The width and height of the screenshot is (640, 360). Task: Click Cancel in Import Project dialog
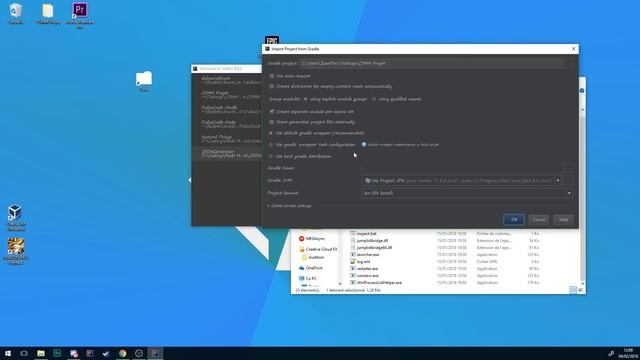click(x=539, y=220)
